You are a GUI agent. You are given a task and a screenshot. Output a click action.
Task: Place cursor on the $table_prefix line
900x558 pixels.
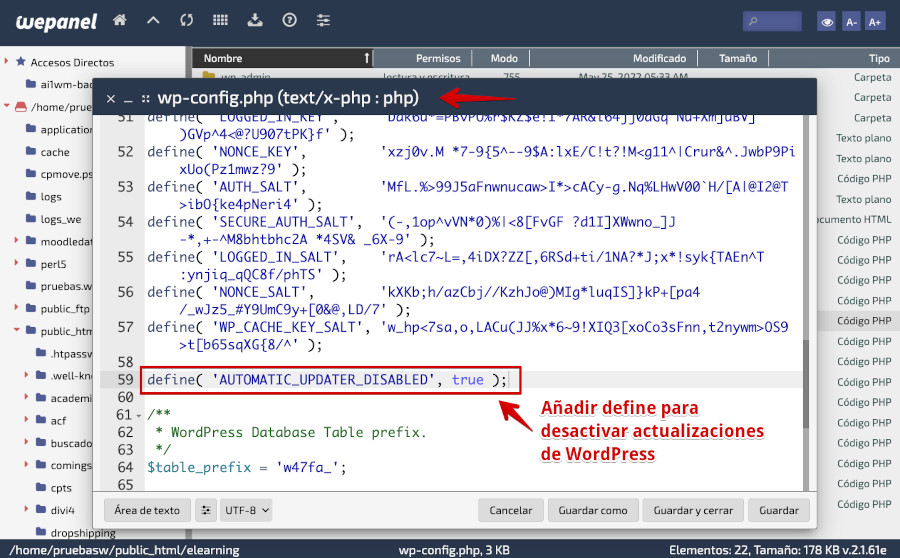pos(247,467)
